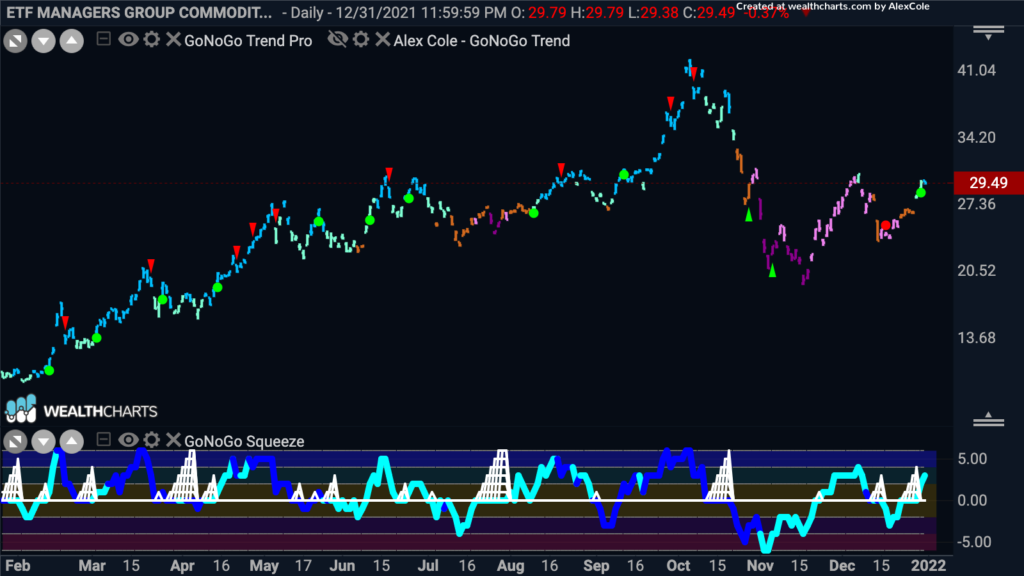The height and width of the screenshot is (576, 1024).
Task: Click the Feb label on the time axis
Action: pos(18,566)
